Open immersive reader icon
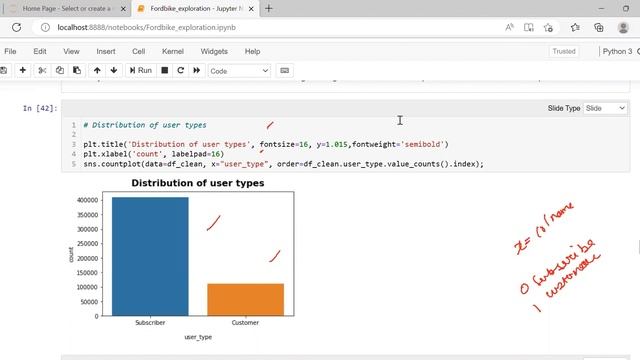640x360 pixels. tap(529, 27)
